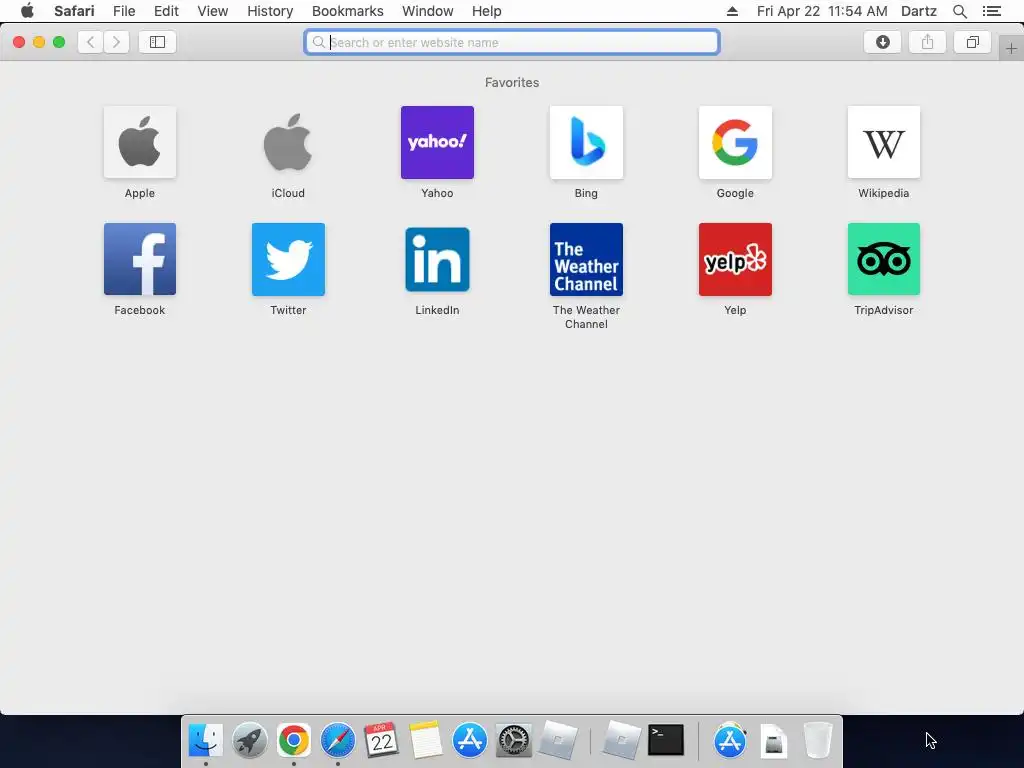Open System Preferences gear in the Dock

pyautogui.click(x=514, y=741)
